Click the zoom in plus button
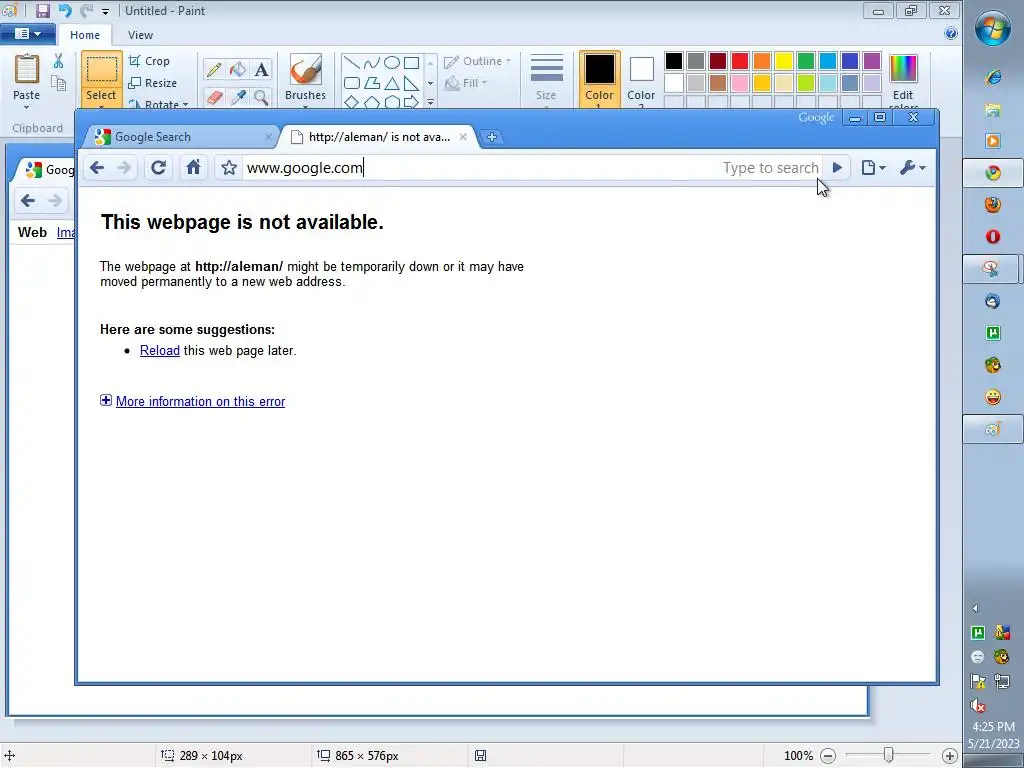 click(950, 756)
